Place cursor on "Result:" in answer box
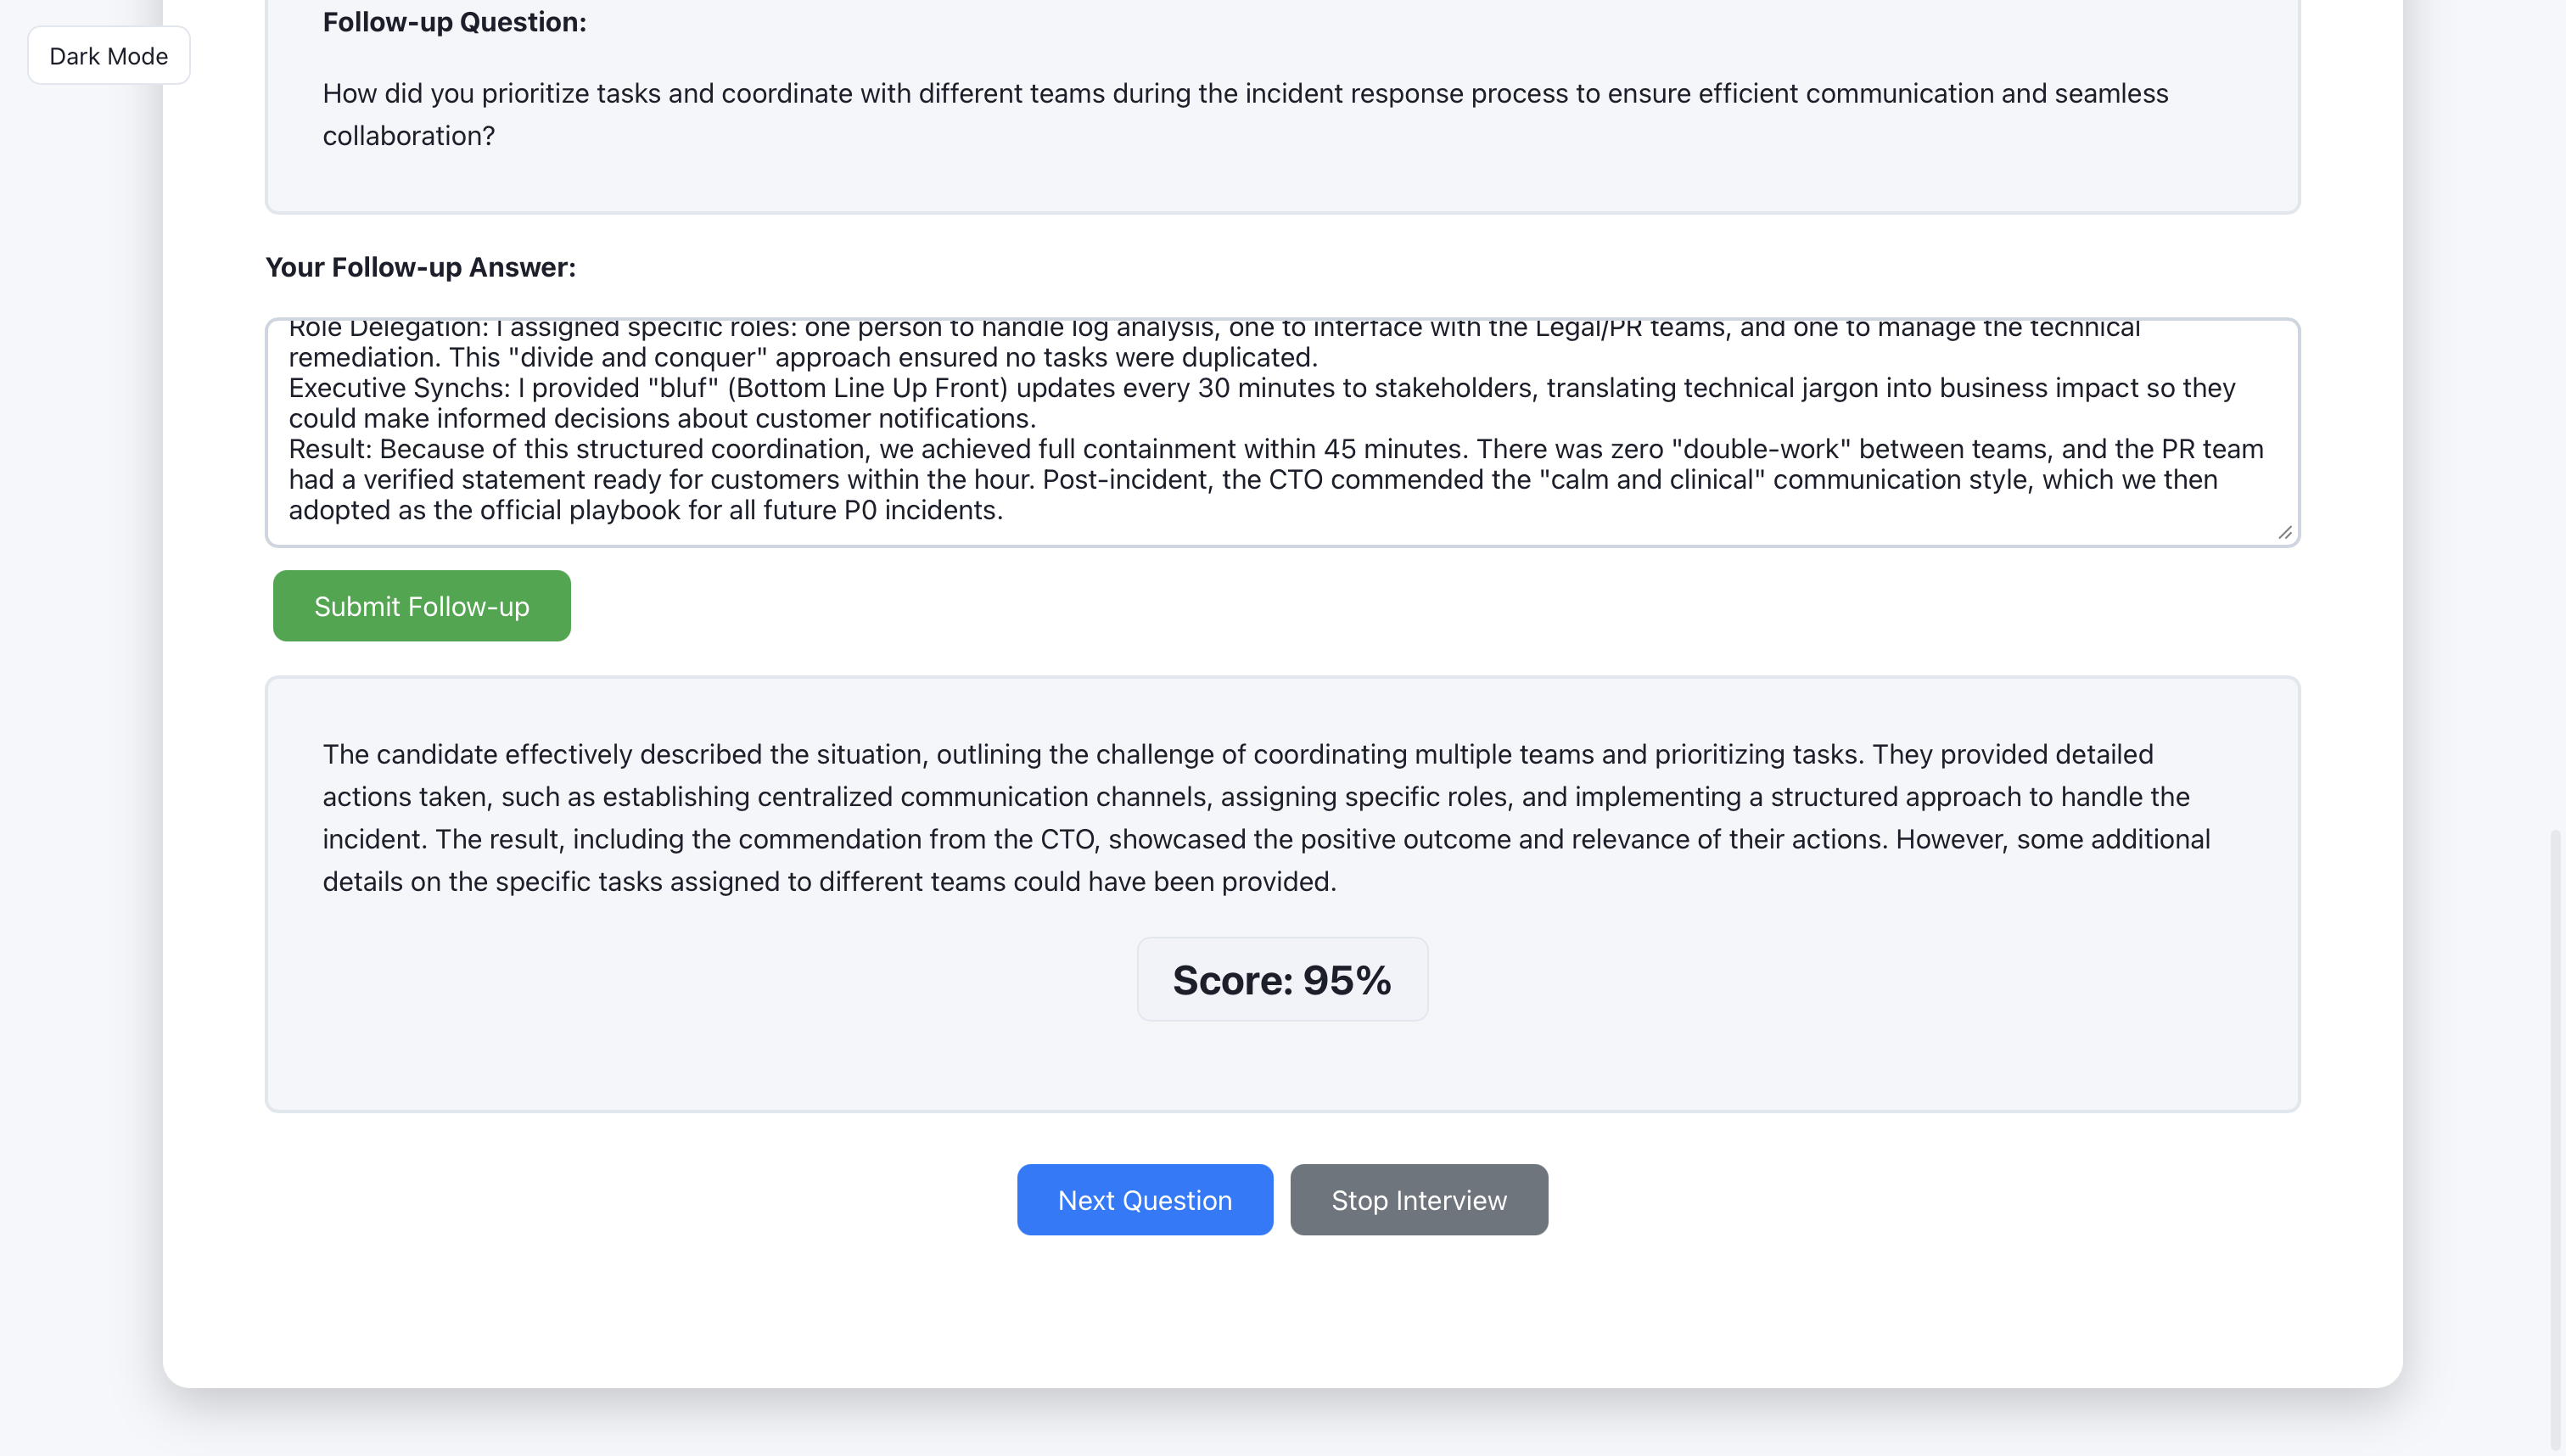This screenshot has width=2566, height=1456. tap(330, 449)
